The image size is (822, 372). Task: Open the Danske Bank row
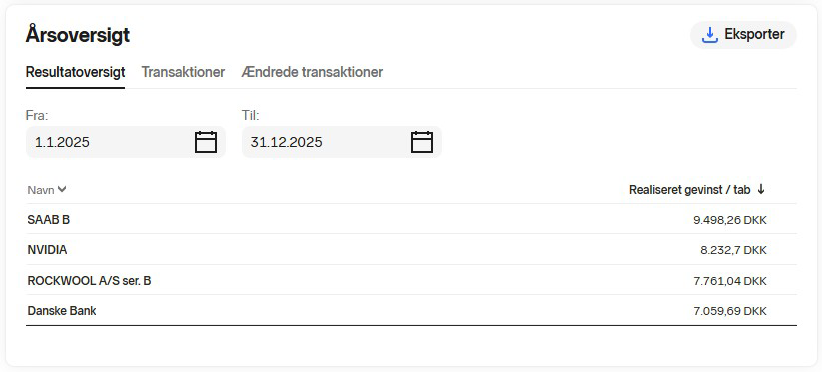coord(411,311)
